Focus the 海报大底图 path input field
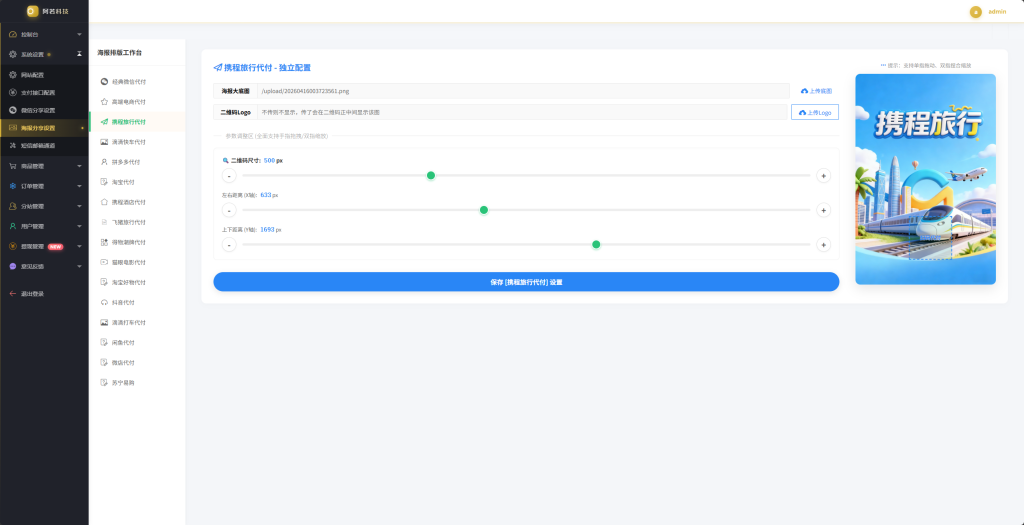 pyautogui.click(x=523, y=91)
